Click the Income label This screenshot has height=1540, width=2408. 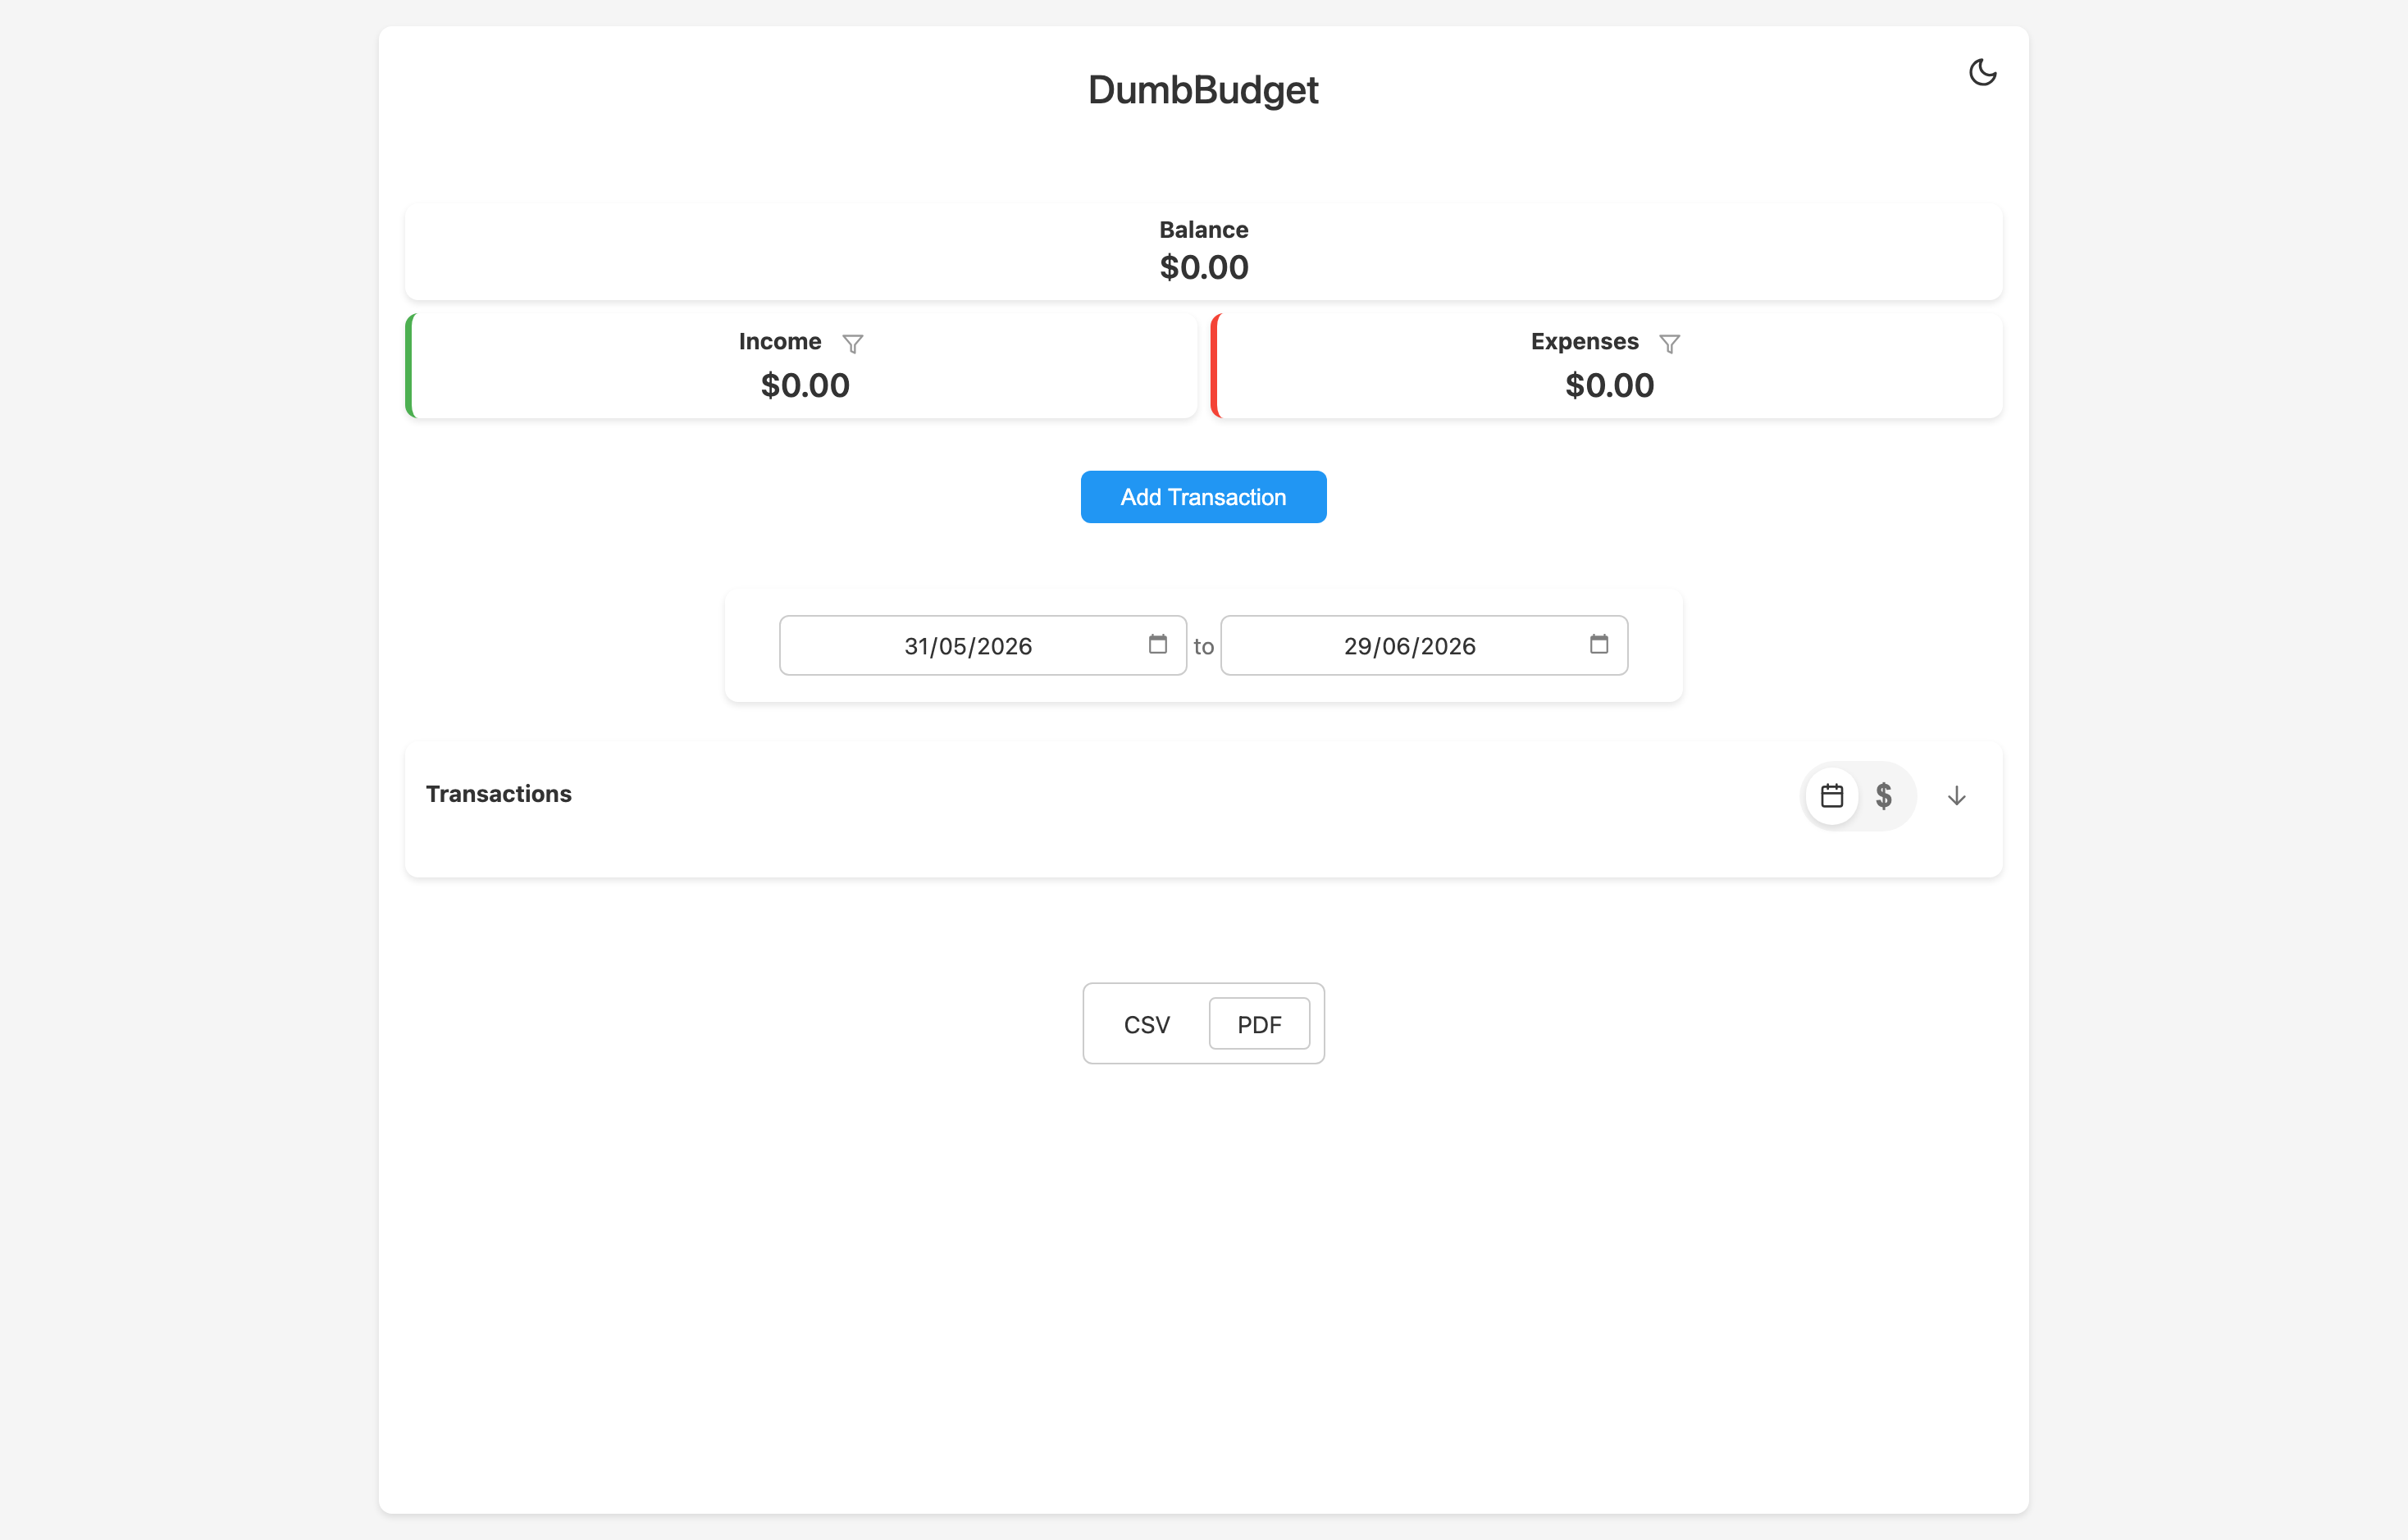click(x=780, y=342)
